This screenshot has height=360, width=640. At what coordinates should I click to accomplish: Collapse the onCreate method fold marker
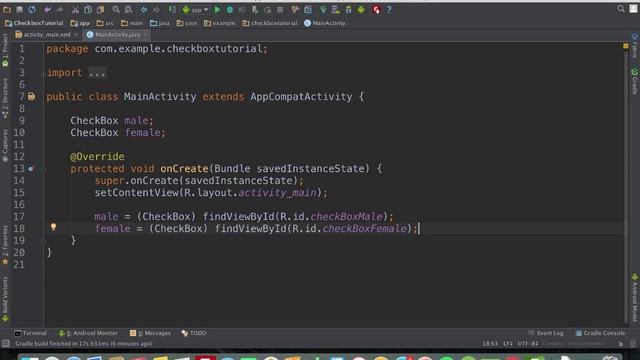43,169
